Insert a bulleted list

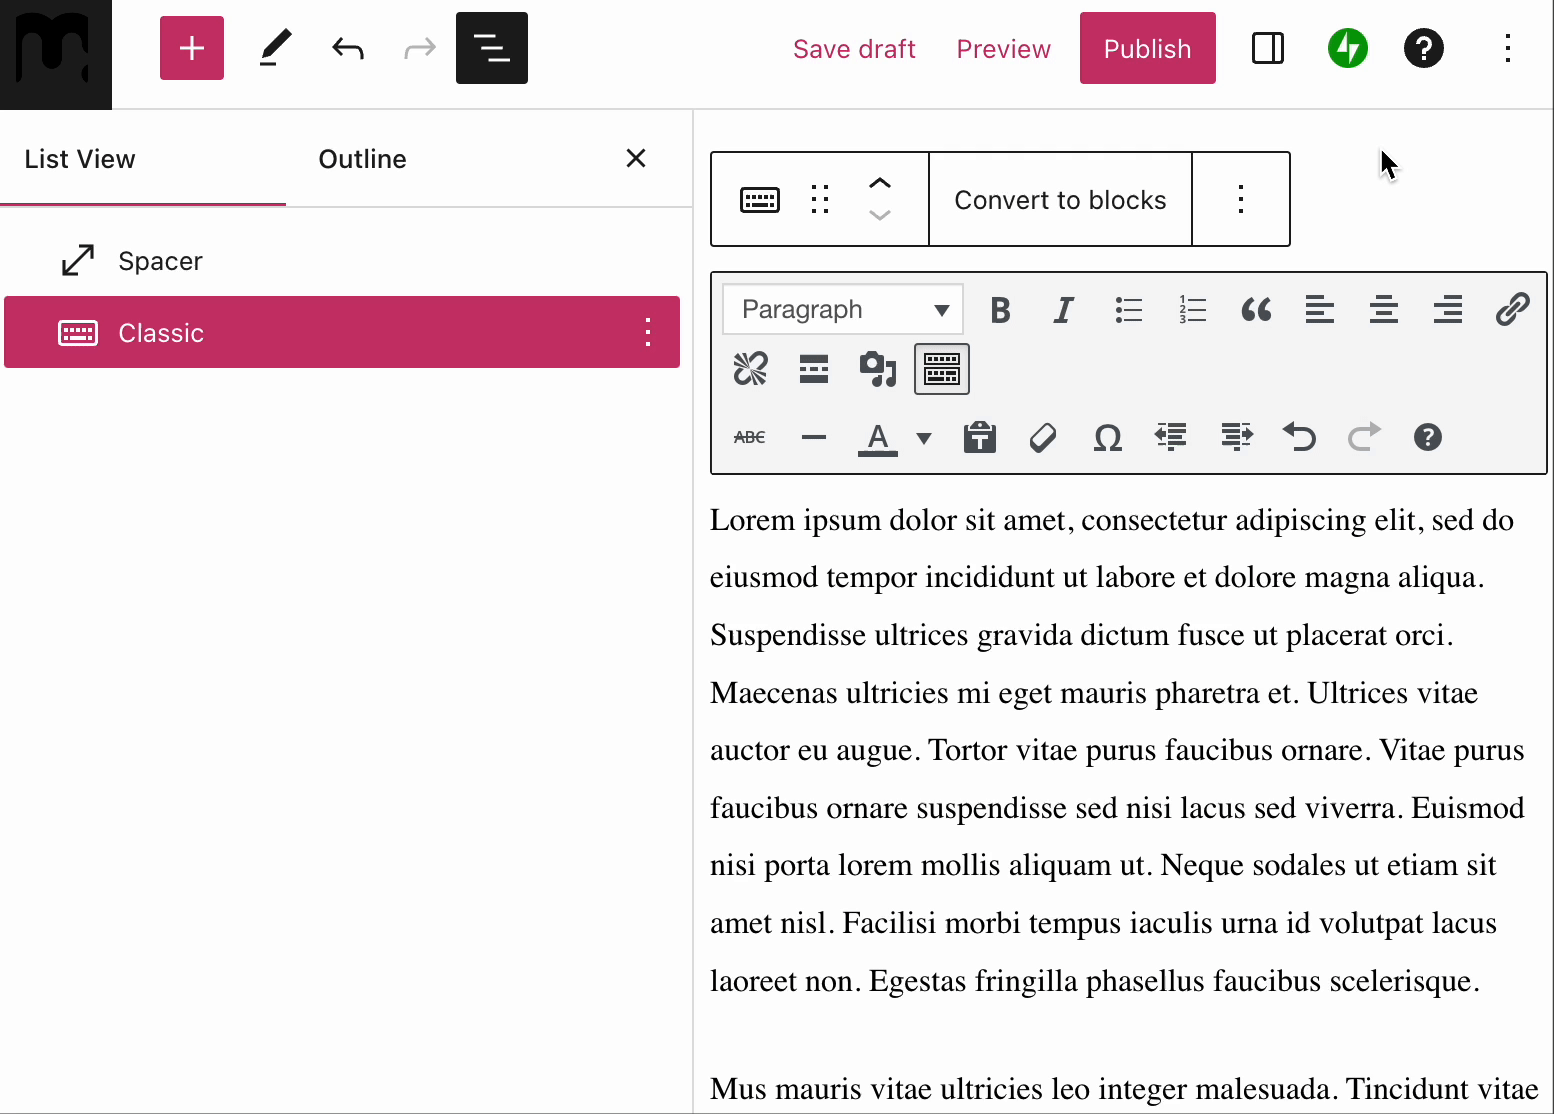pyautogui.click(x=1128, y=310)
